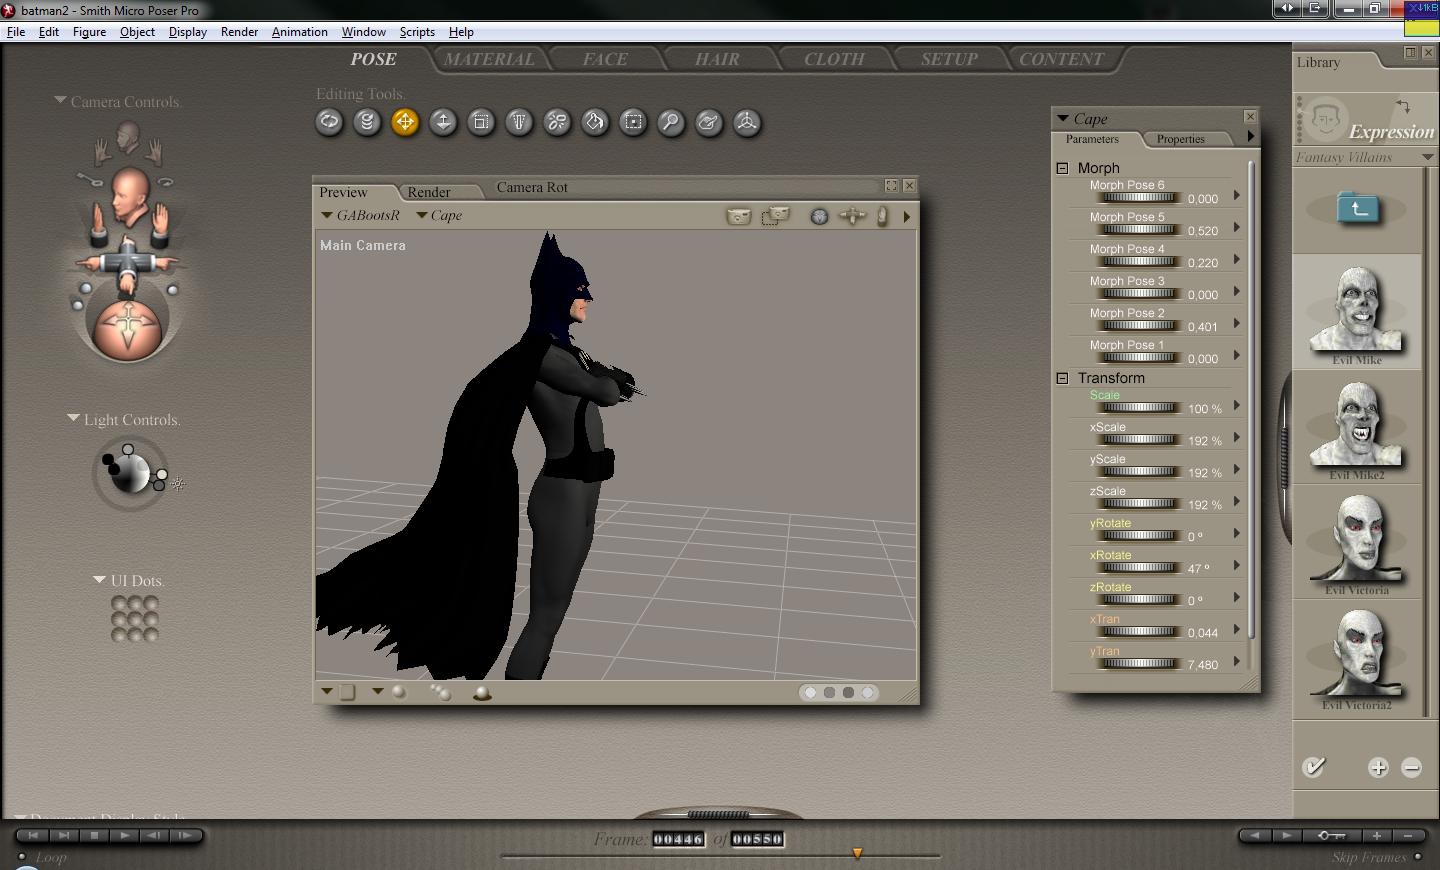1440x870 pixels.
Task: Adjust the xScale parameter dial
Action: [1140, 439]
